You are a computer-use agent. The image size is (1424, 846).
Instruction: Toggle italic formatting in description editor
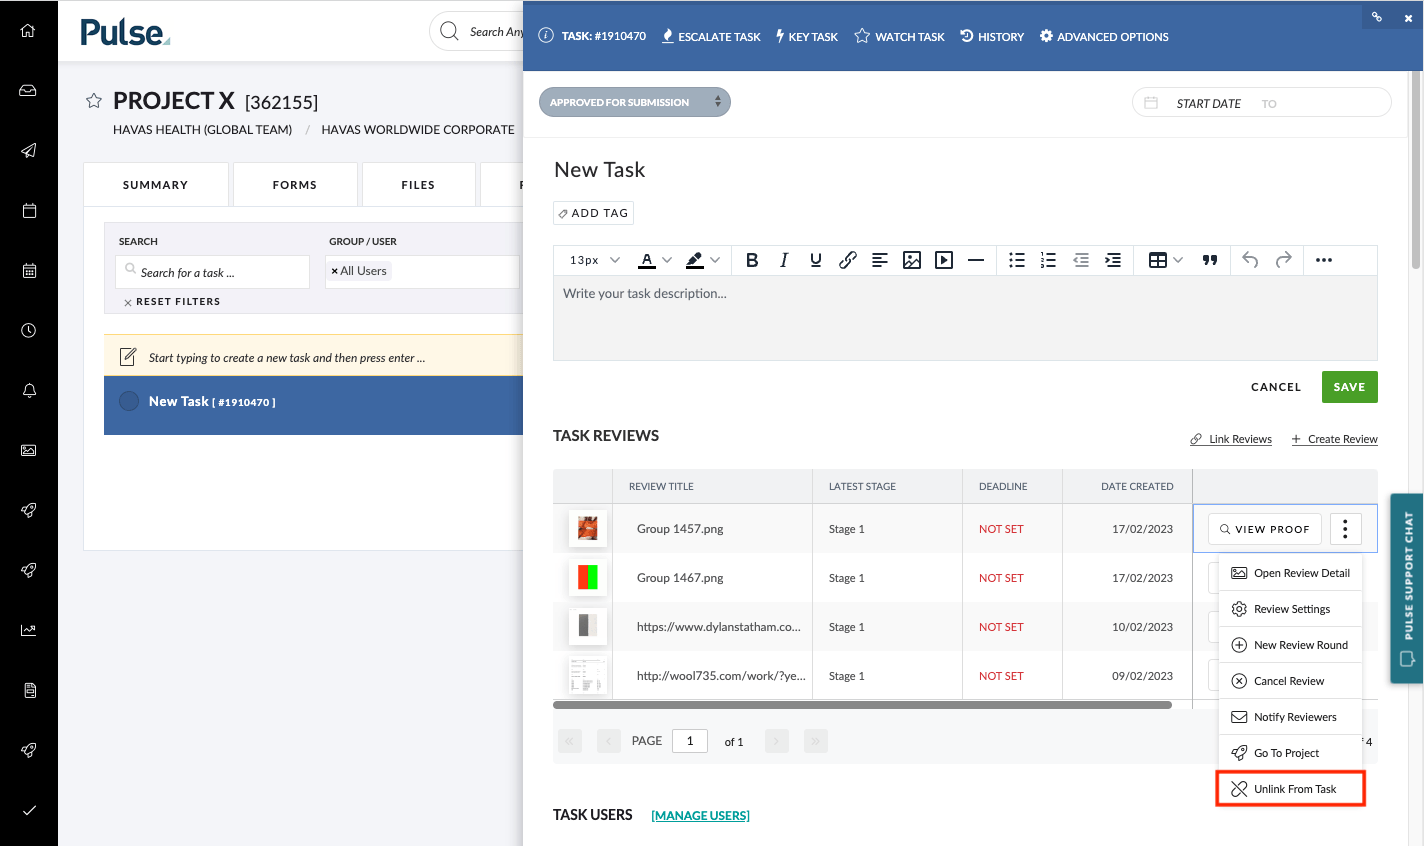coord(784,260)
